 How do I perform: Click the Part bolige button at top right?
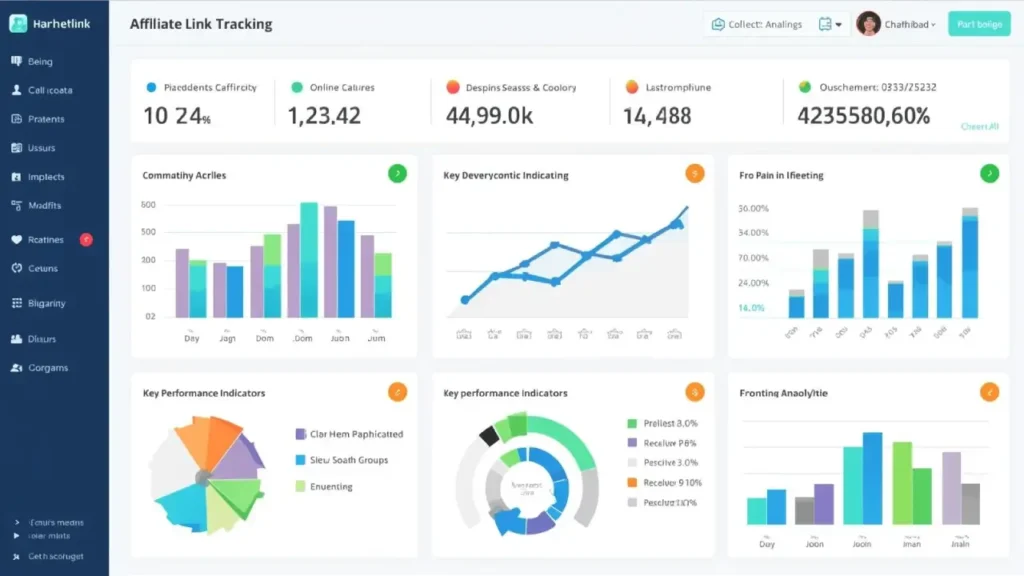click(979, 24)
